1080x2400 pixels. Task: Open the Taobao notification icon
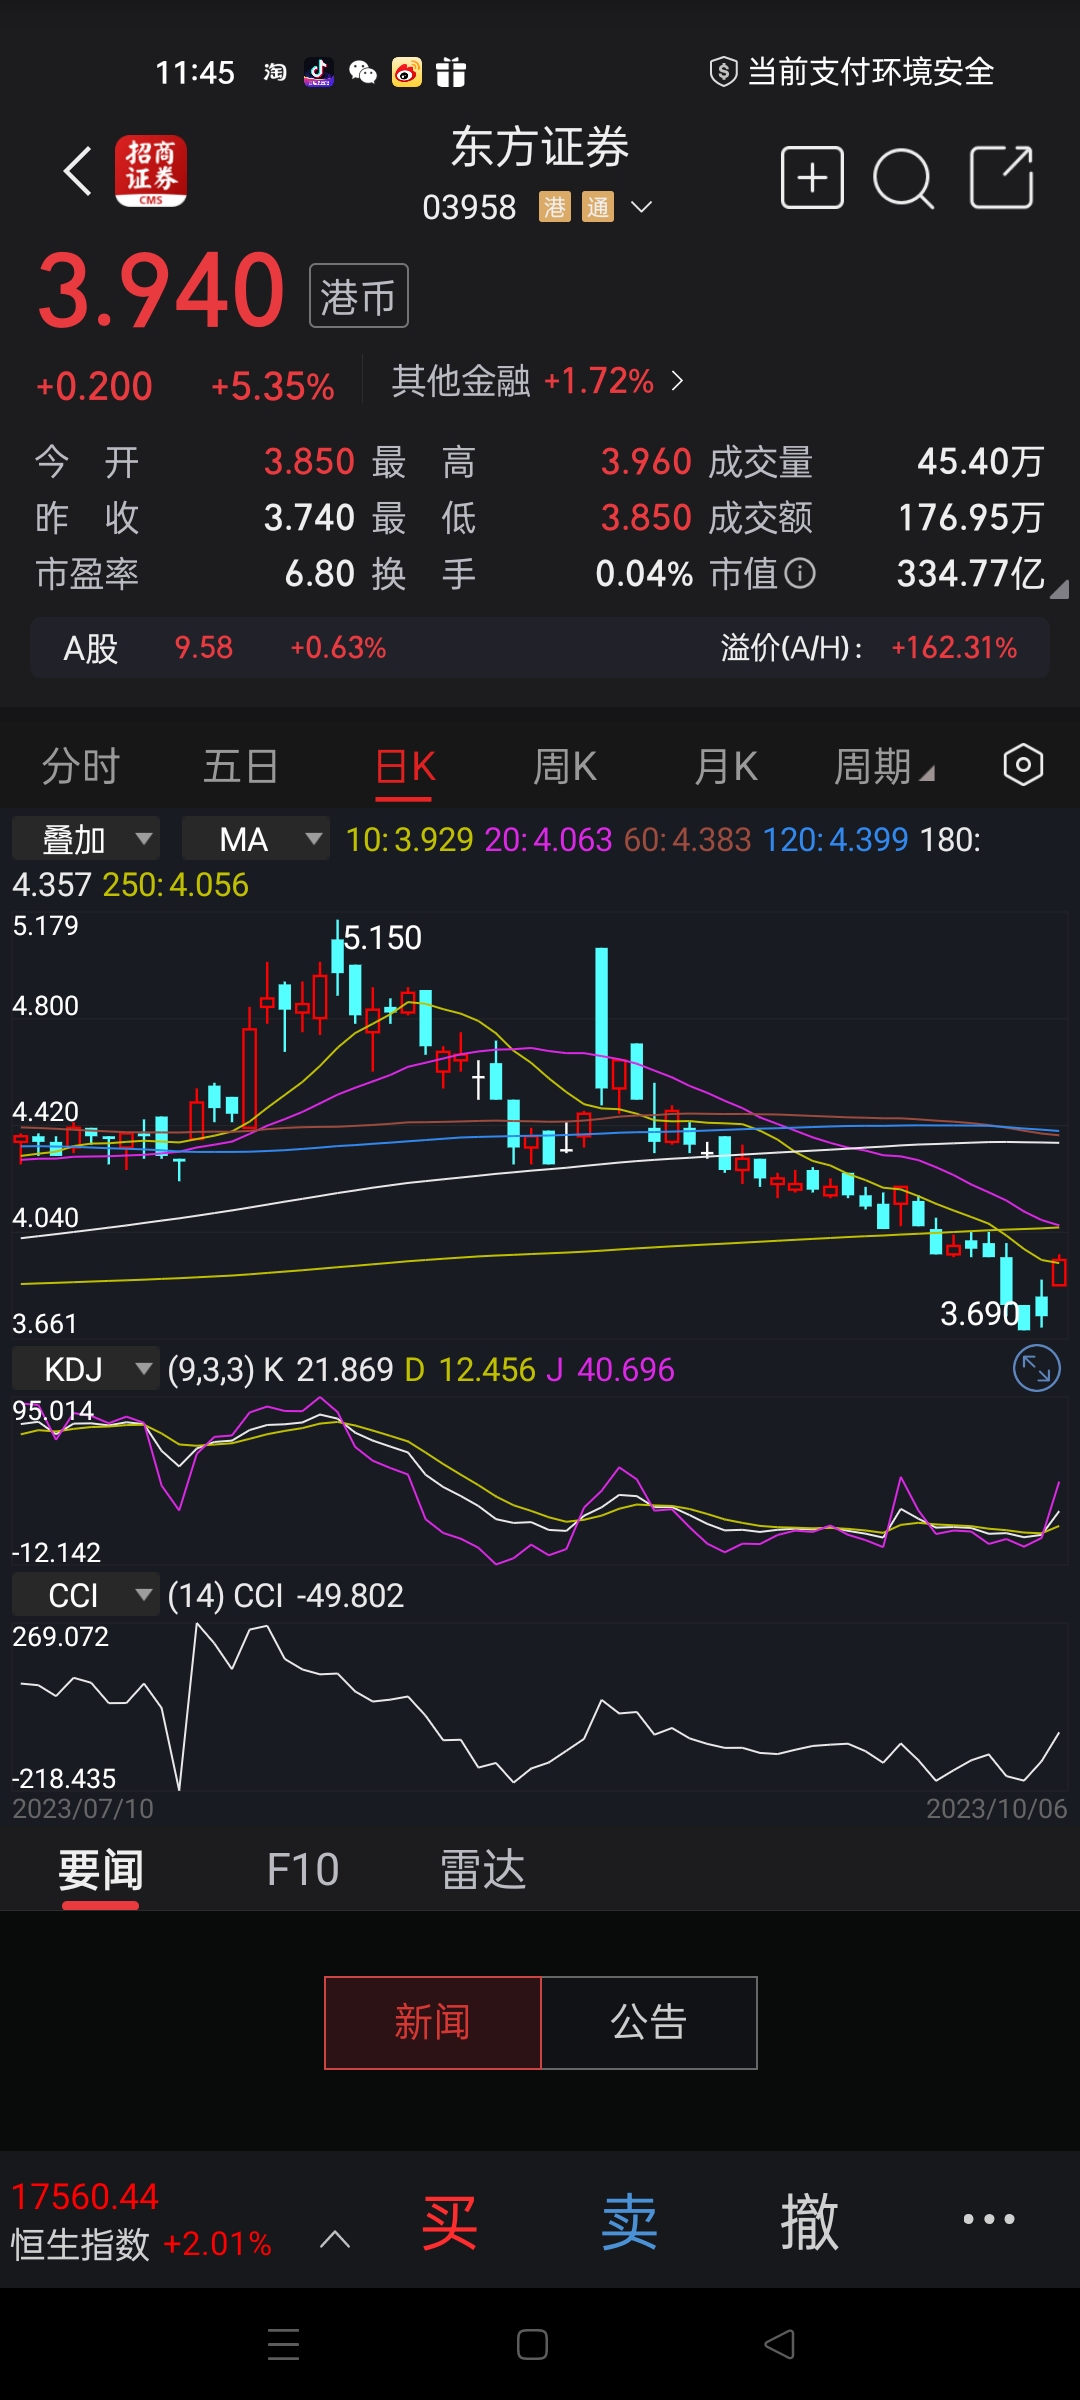coord(275,72)
